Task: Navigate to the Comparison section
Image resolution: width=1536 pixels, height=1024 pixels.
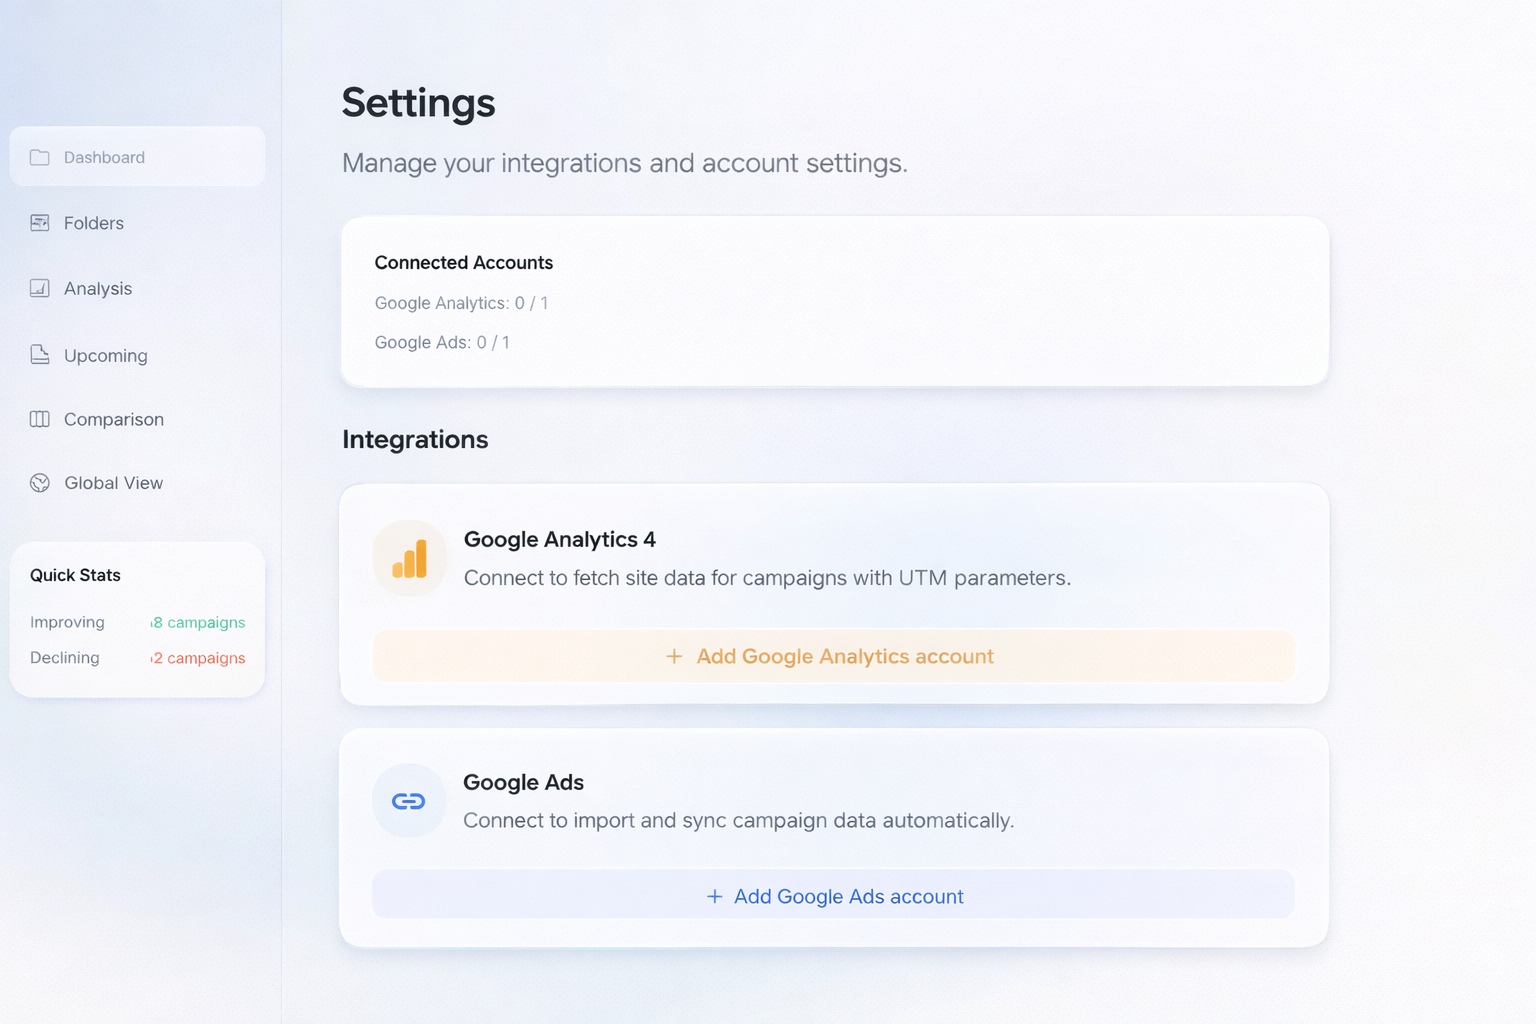Action: [x=113, y=419]
